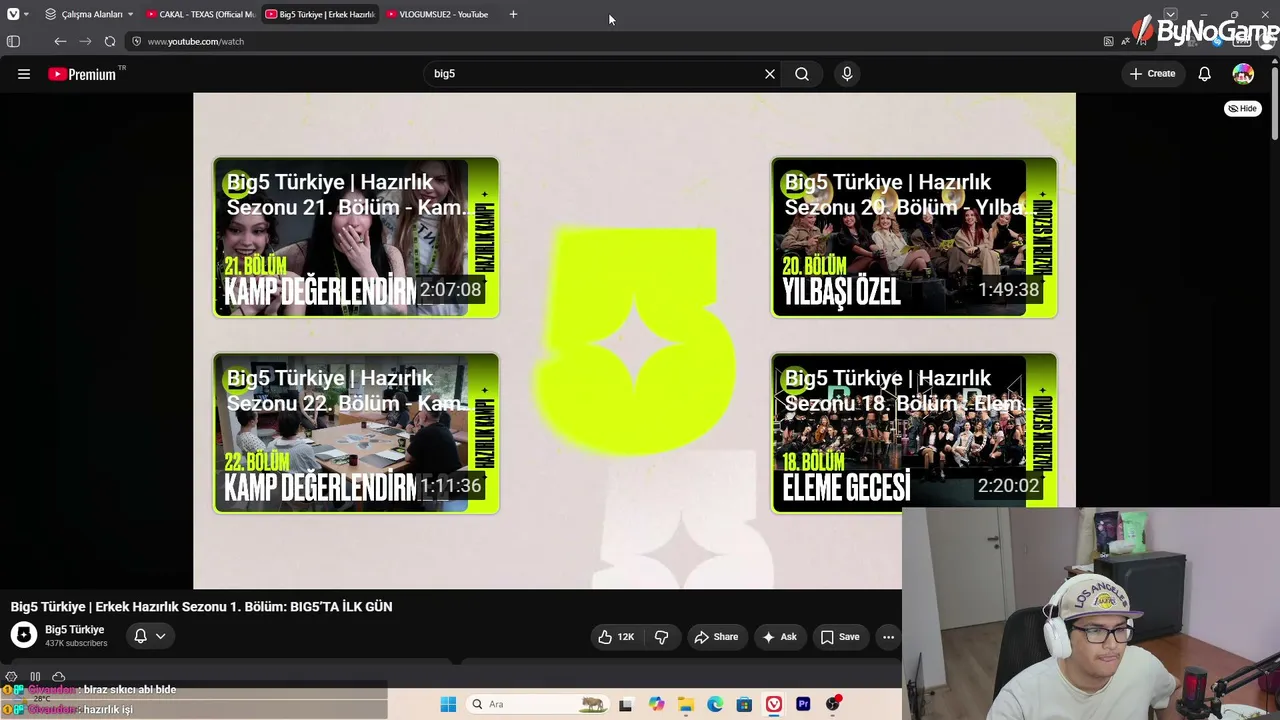Subscribe via center Big5 logo
1280x720 pixels.
click(635, 340)
